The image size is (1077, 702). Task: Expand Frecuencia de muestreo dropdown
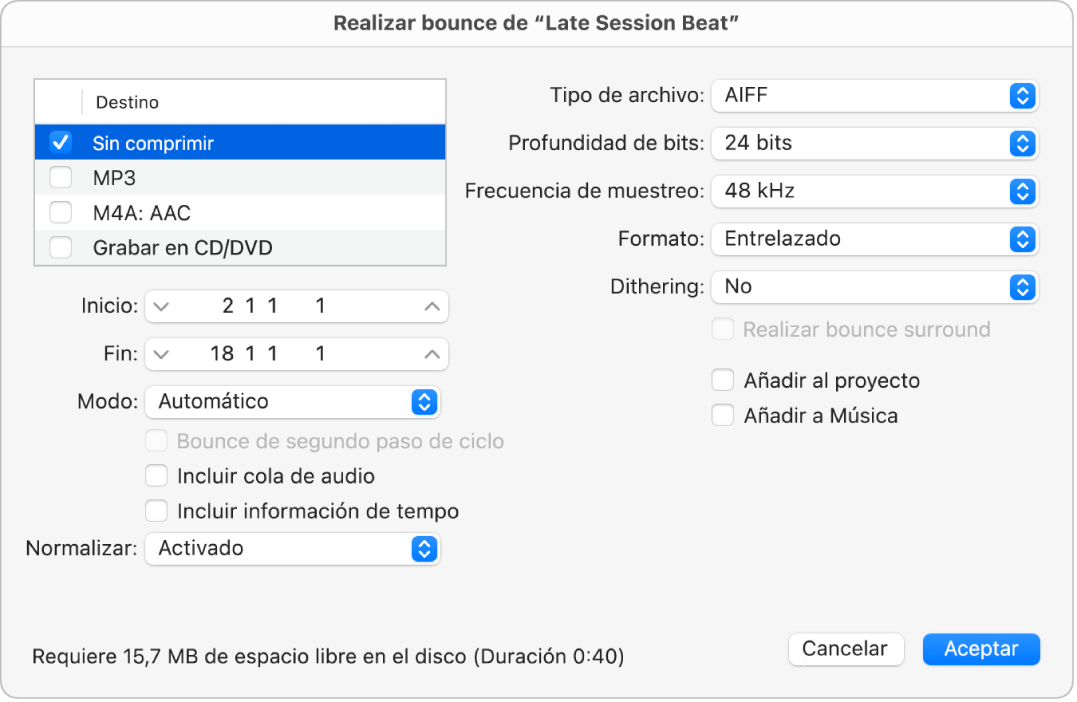coord(874,190)
